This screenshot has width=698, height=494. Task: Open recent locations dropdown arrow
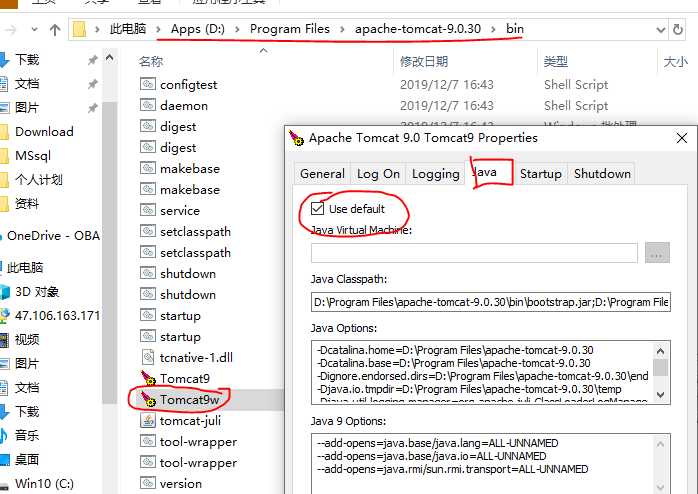coord(34,30)
